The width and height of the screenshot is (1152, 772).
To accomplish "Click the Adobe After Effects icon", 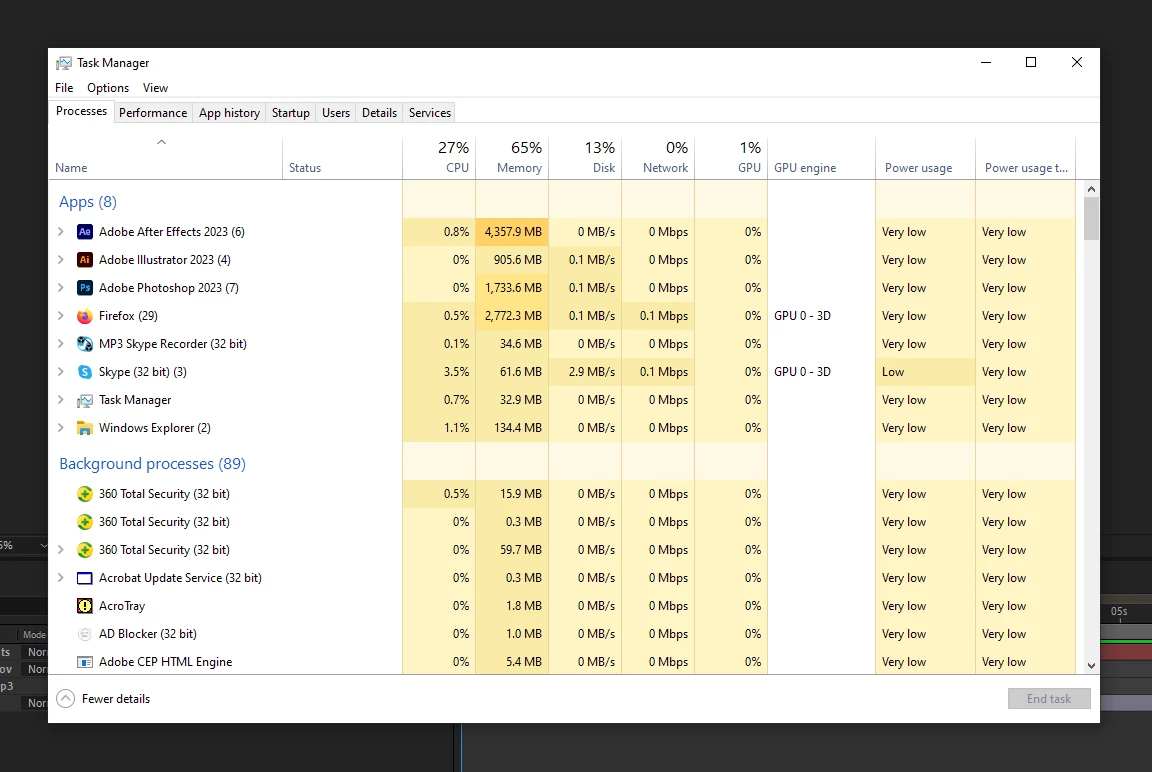I will 84,232.
